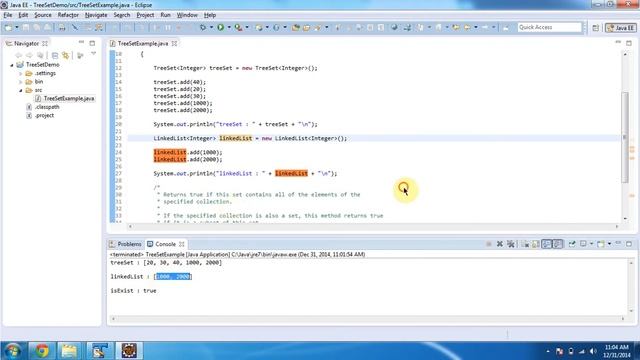Screen dimensions: 640x360
Task: Click the Windows Start button
Action: [13, 351]
